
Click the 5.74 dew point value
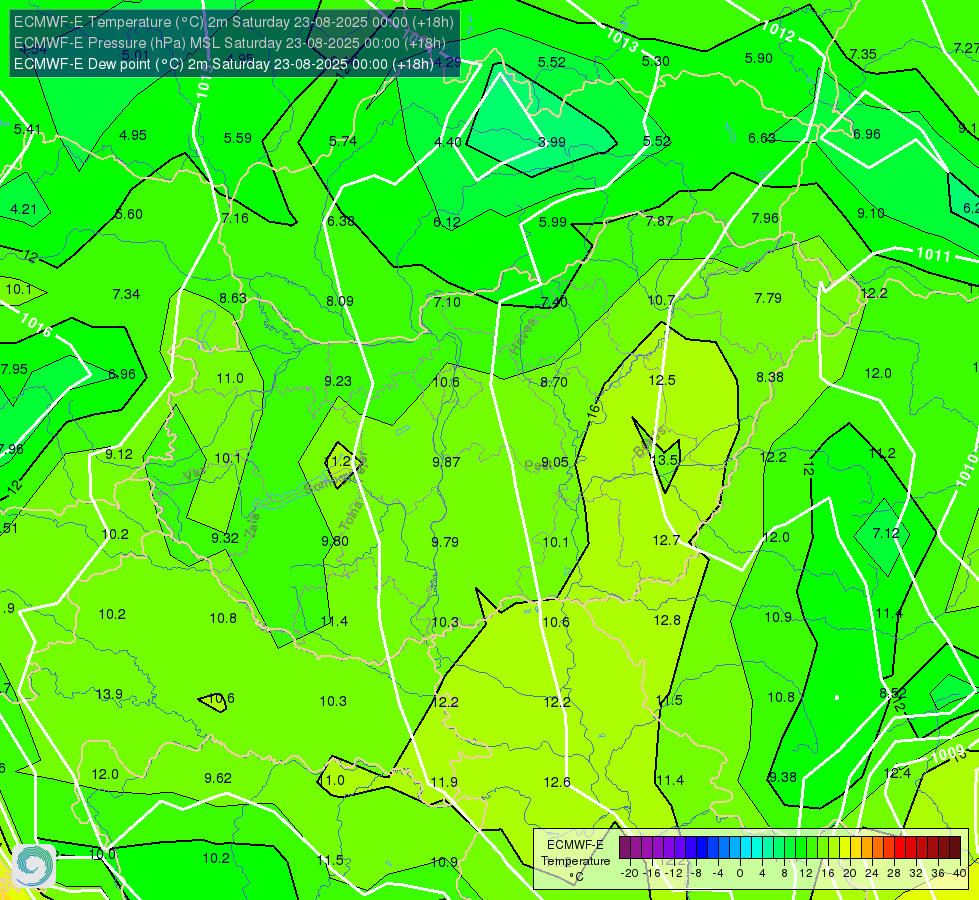pos(343,142)
